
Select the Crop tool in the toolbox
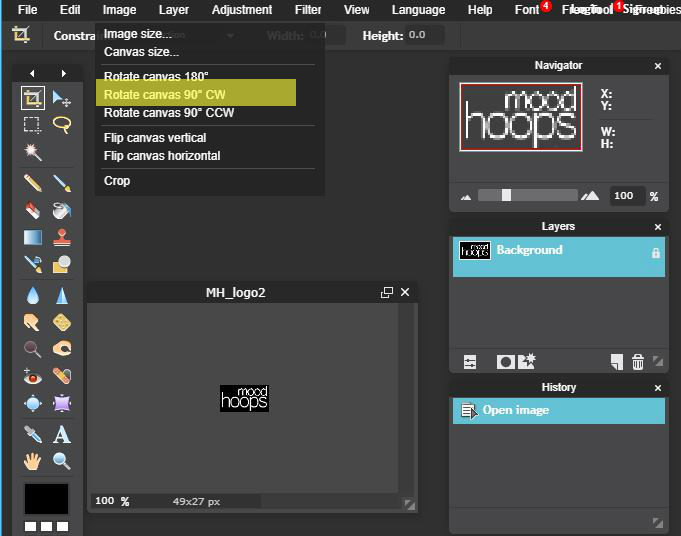tap(33, 98)
